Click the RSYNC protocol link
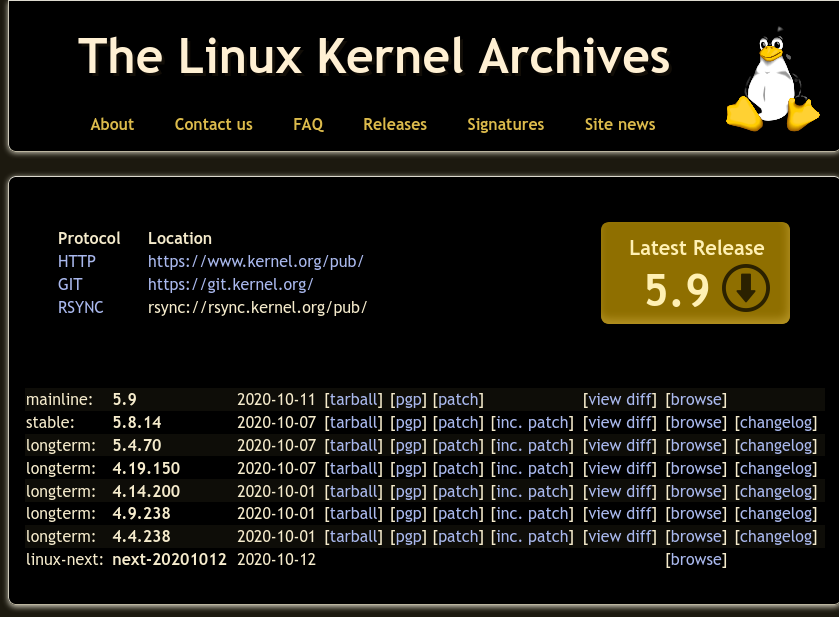This screenshot has width=839, height=617. pyautogui.click(x=80, y=307)
